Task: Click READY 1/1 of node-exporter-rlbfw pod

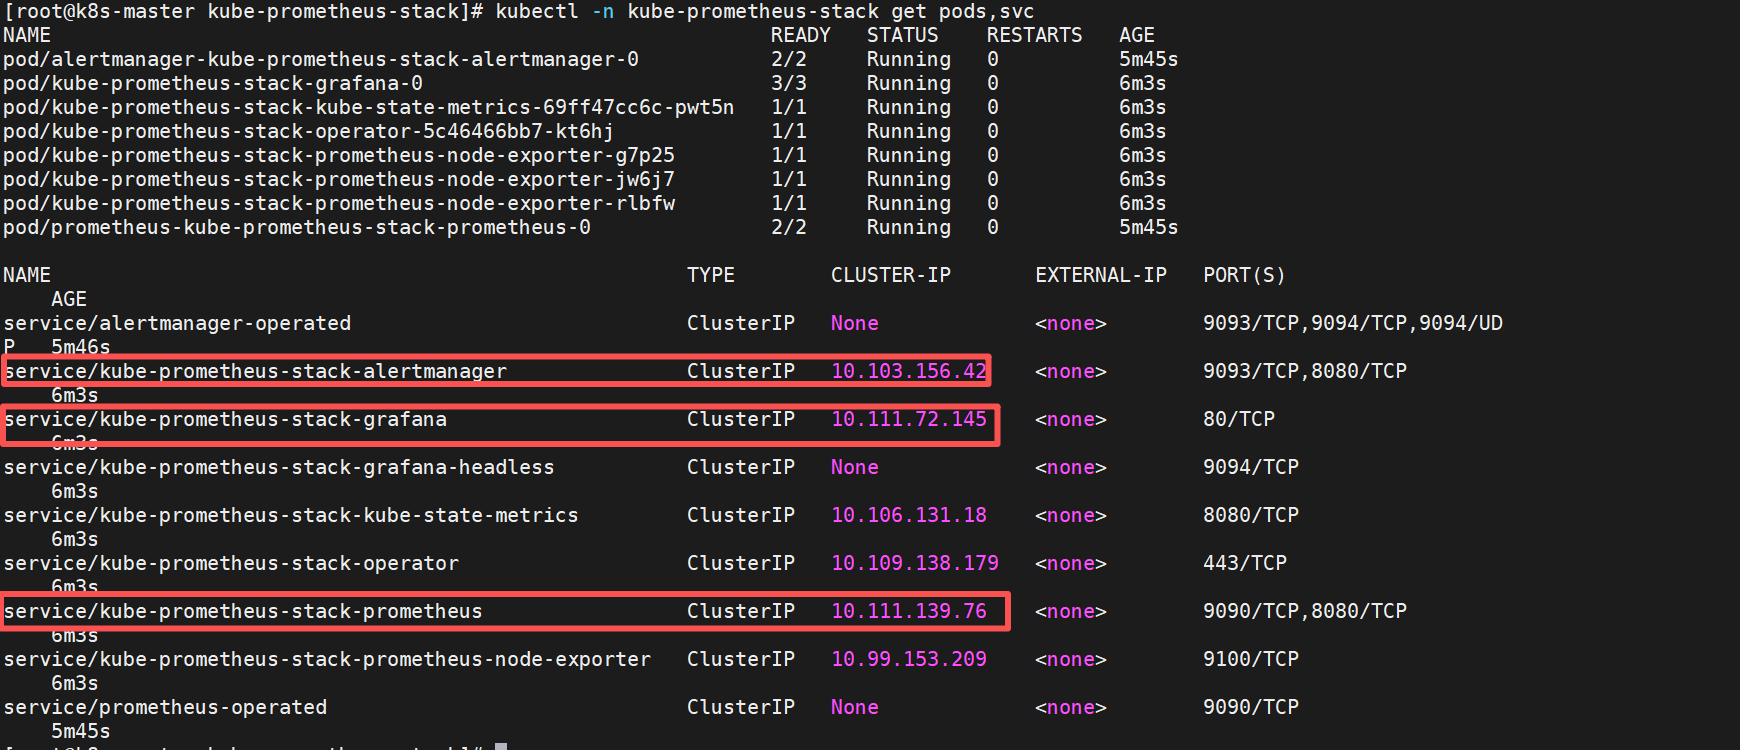Action: coord(789,203)
